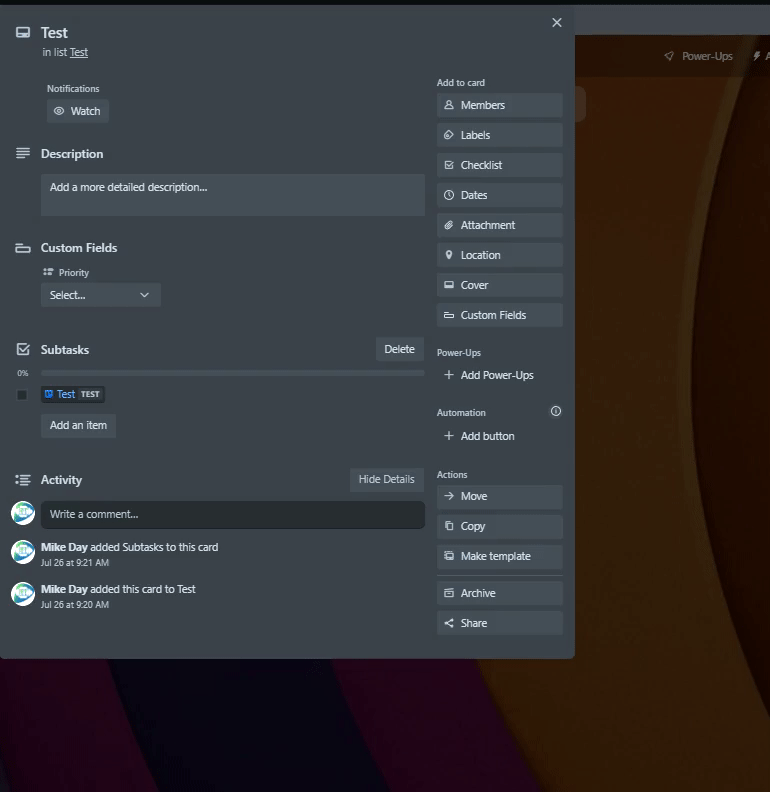Screen dimensions: 770x792
Task: Click avatar beside added-card activity entry
Action: point(23,594)
